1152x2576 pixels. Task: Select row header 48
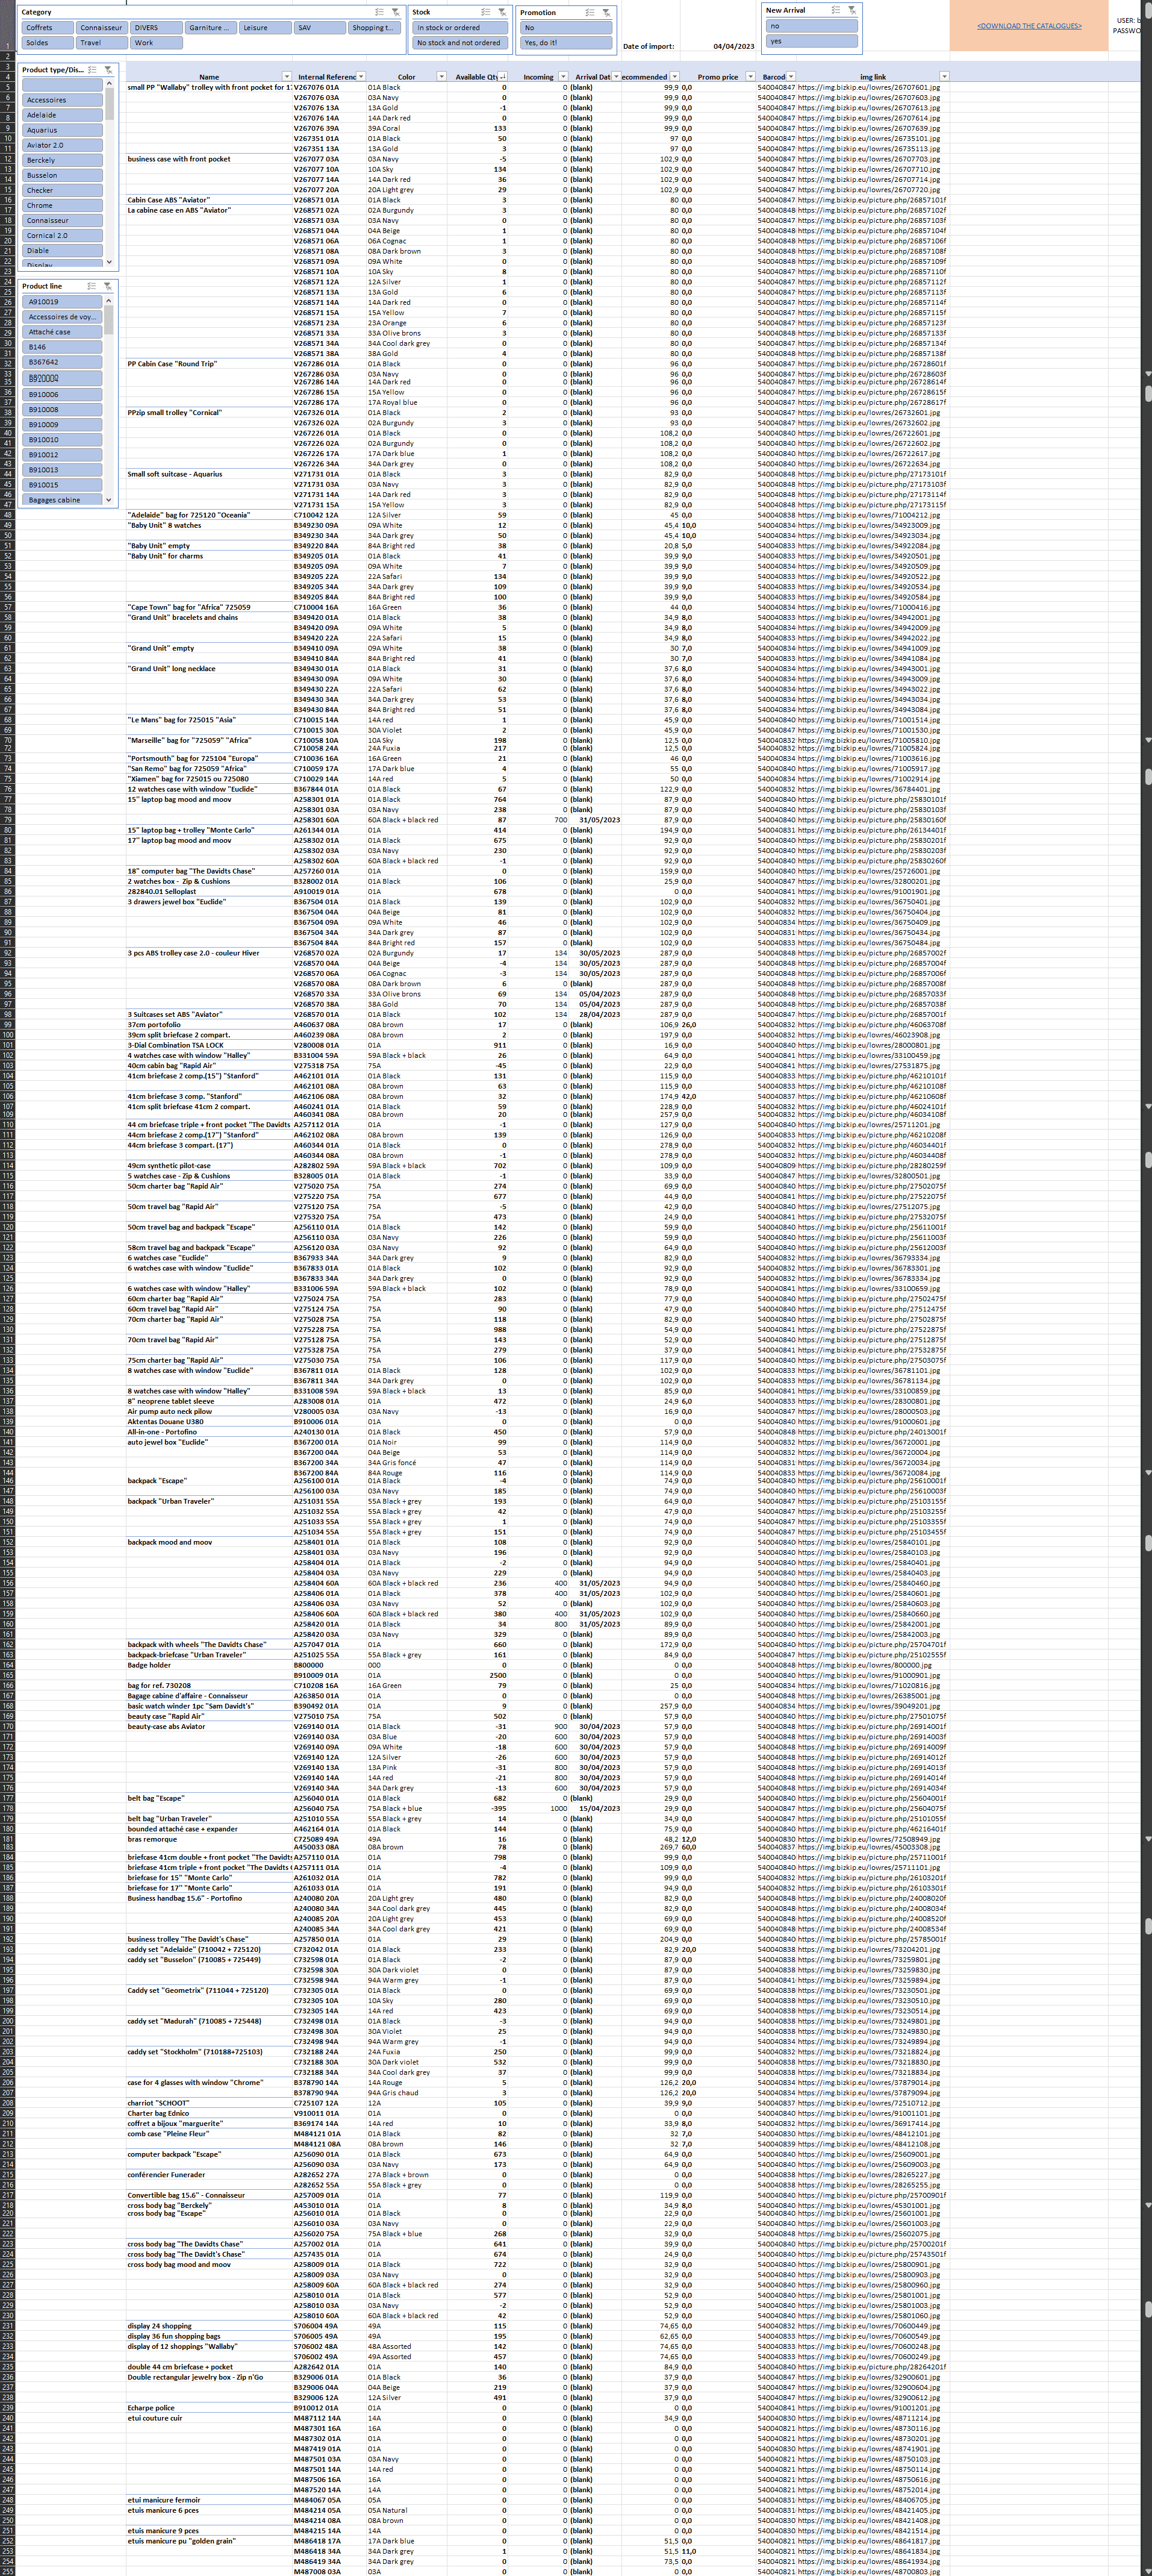pos(7,515)
